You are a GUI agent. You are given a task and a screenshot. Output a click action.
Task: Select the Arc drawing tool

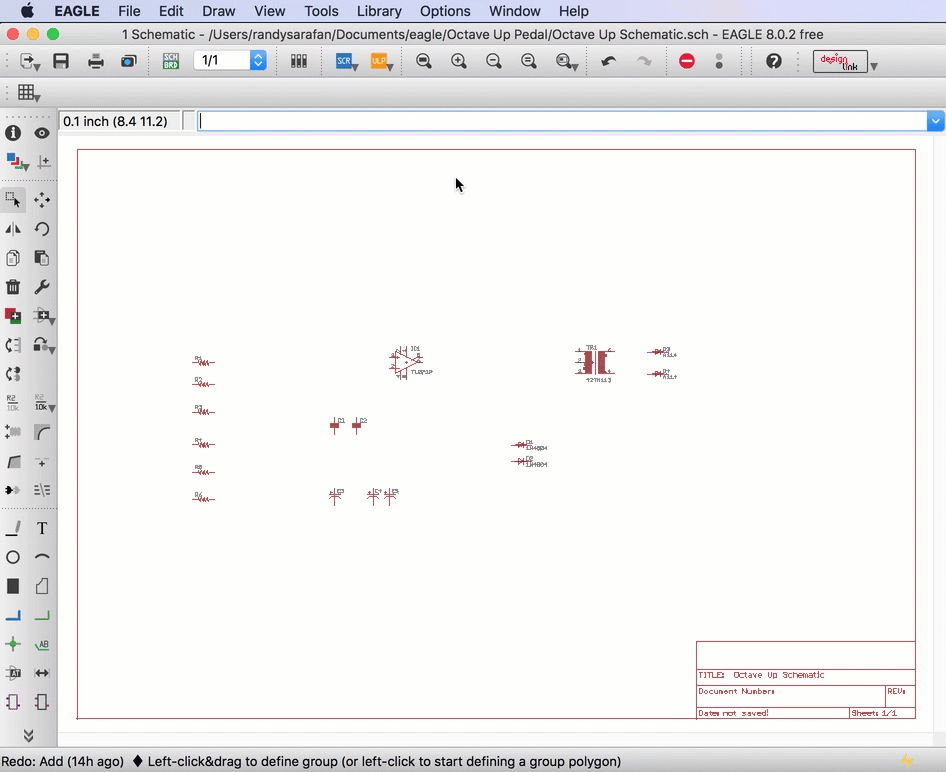(x=42, y=557)
